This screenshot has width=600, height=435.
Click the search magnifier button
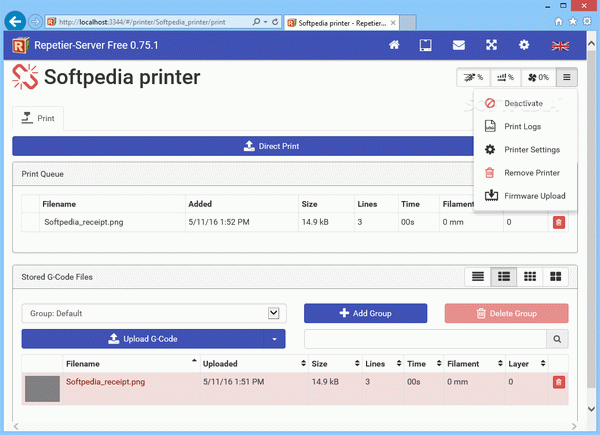pos(557,339)
